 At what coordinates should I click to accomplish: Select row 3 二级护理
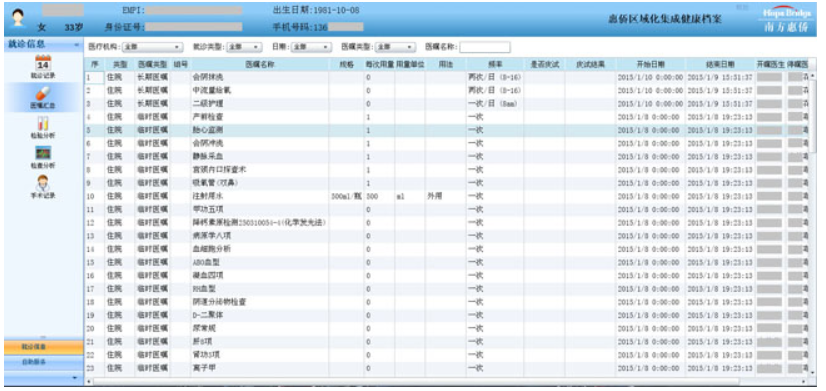coord(447,103)
